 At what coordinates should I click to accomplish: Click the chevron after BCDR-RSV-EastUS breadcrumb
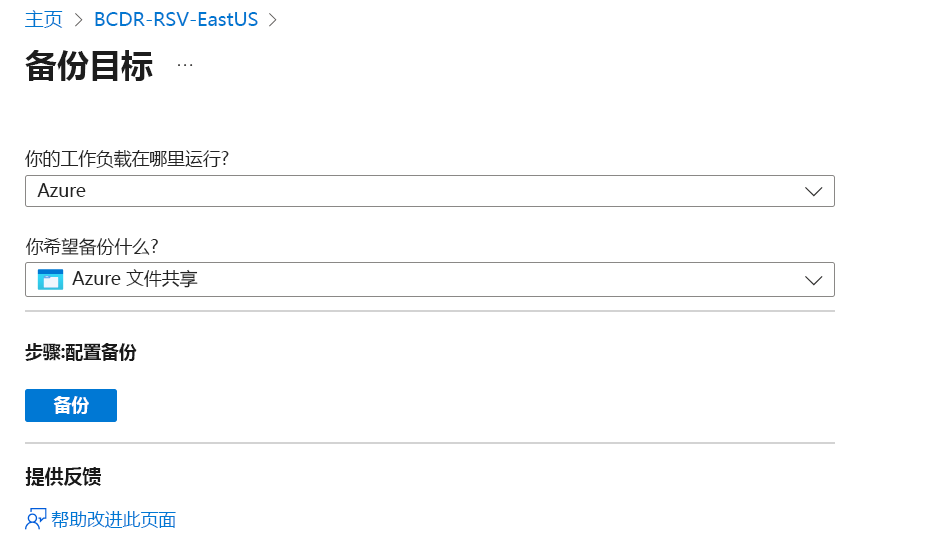(273, 20)
